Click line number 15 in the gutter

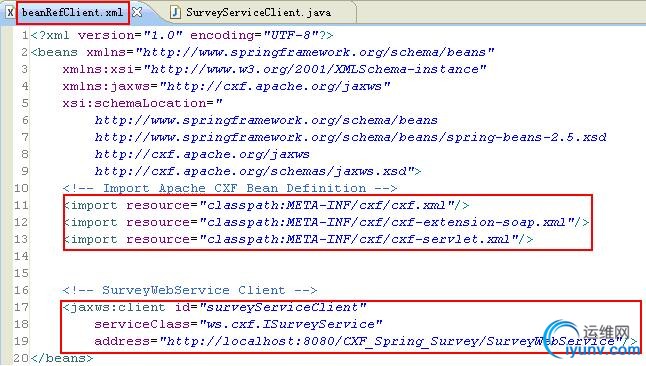[21, 273]
